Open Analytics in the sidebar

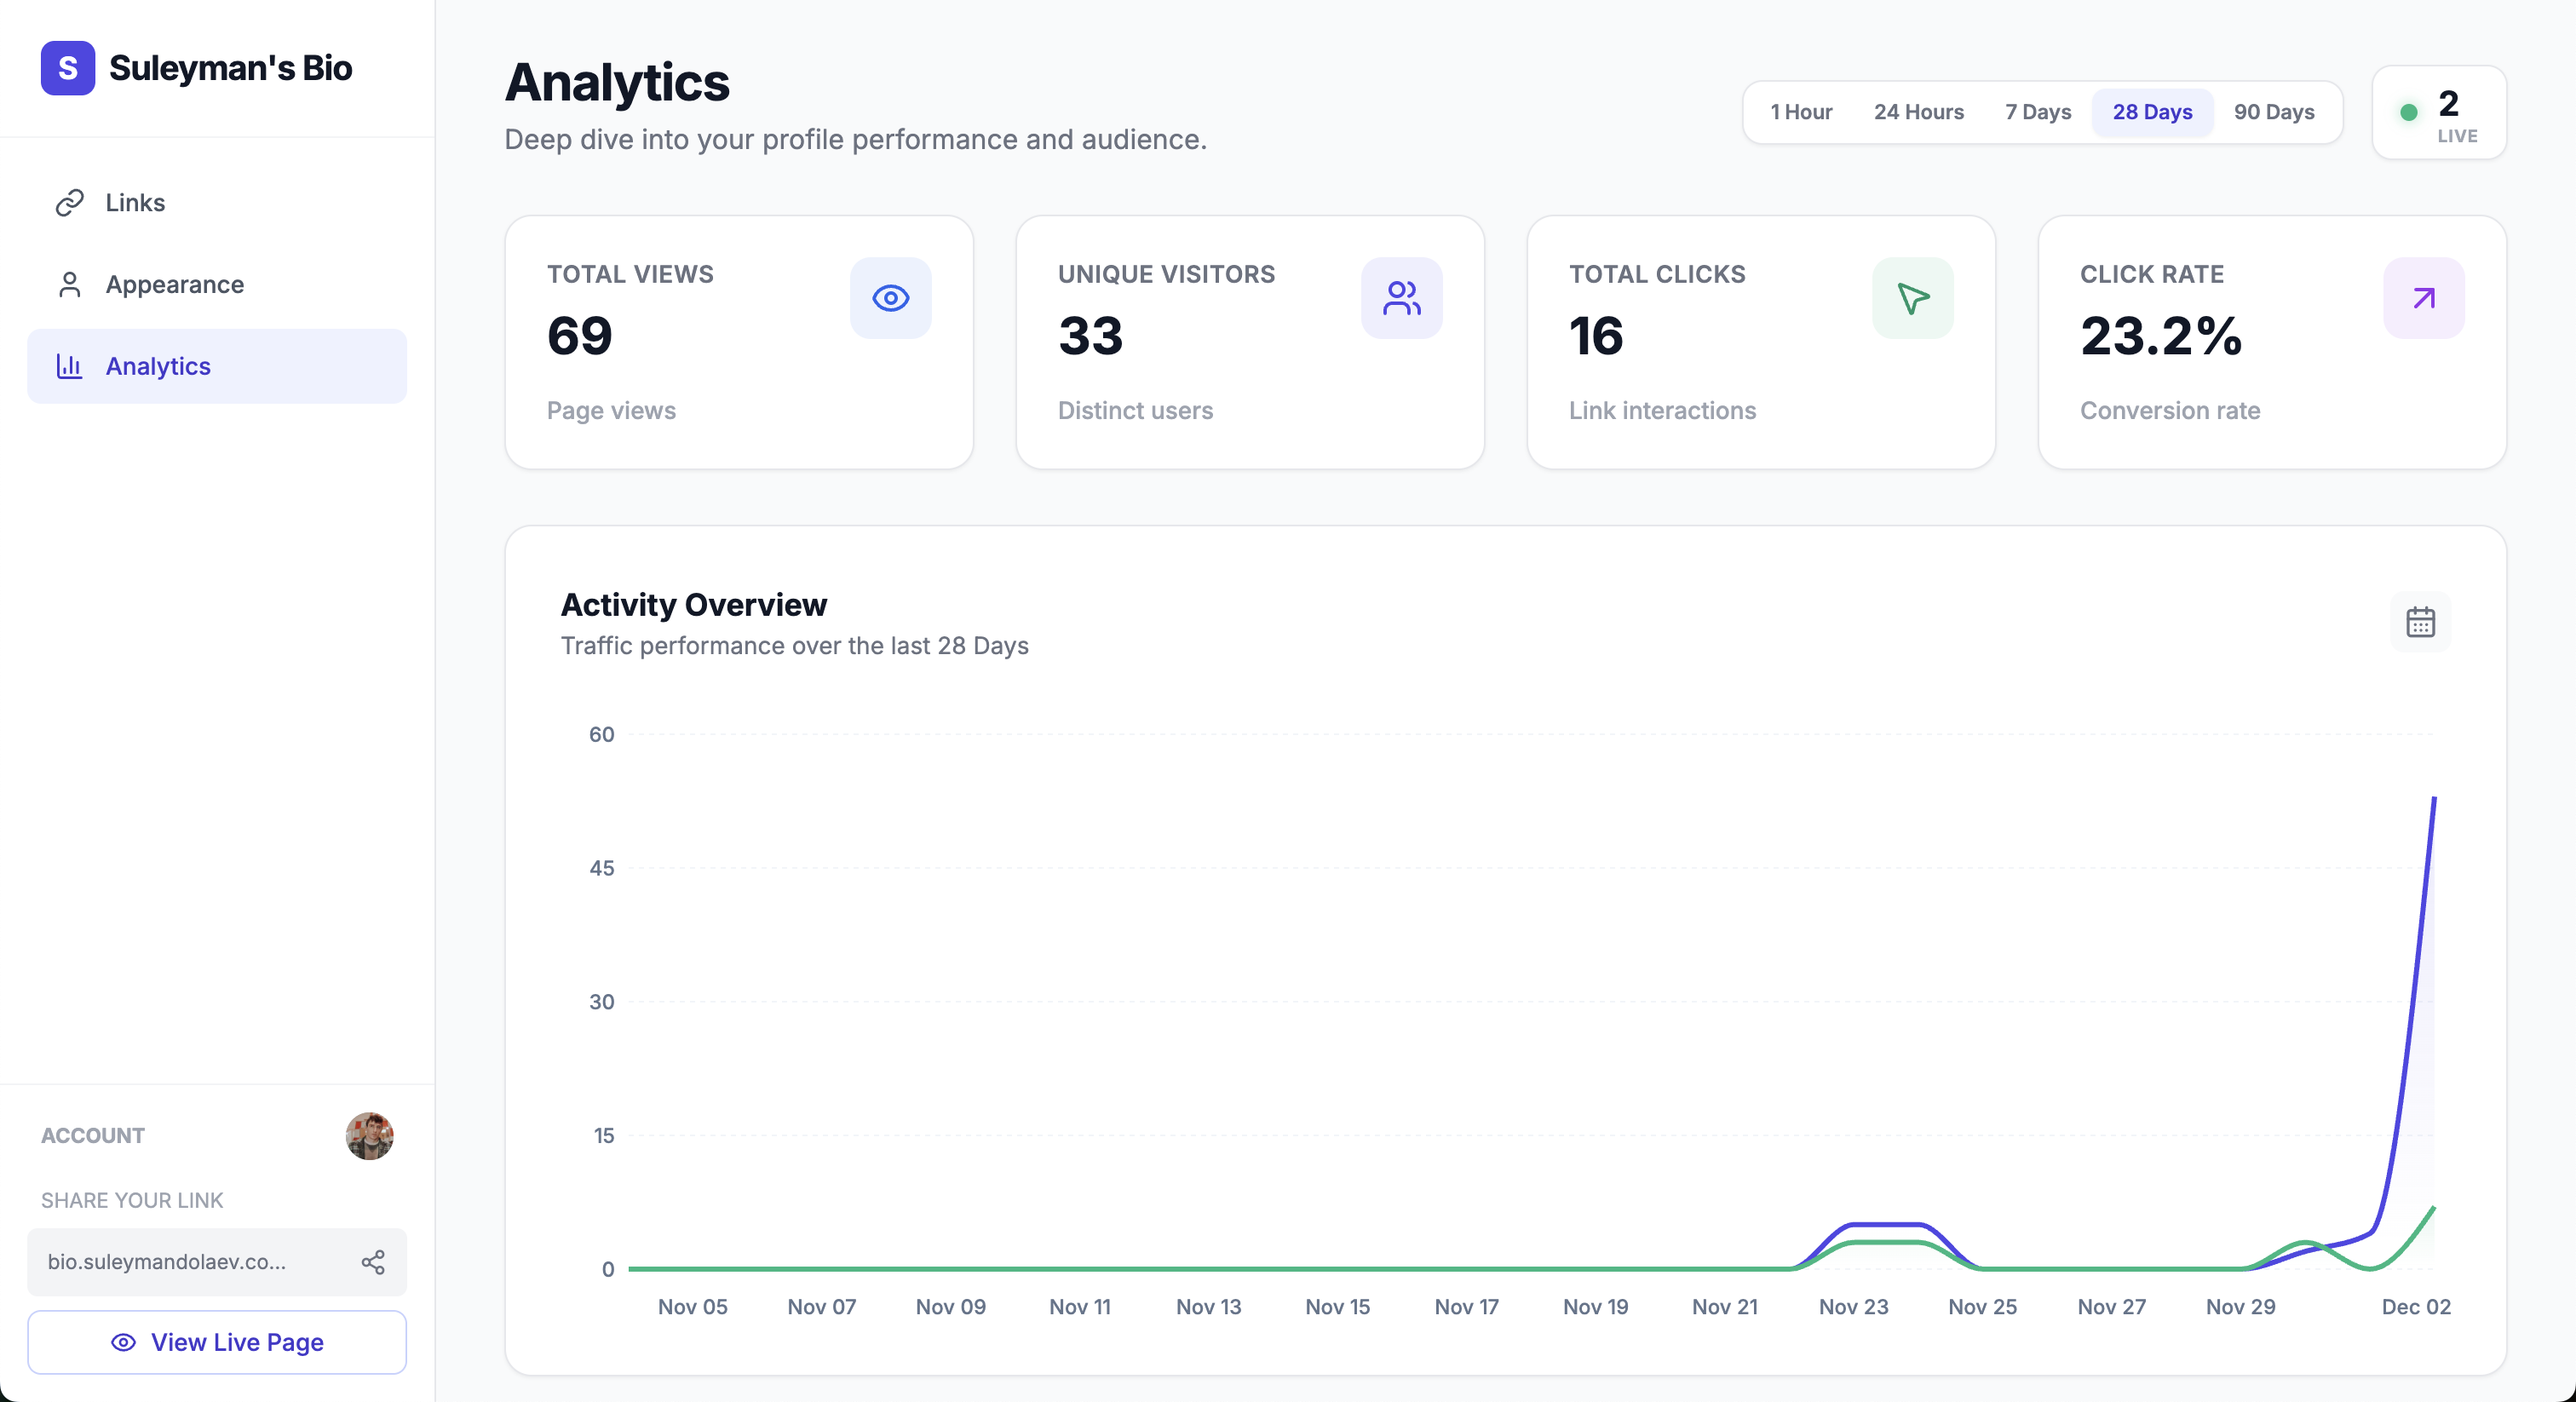pyautogui.click(x=158, y=367)
